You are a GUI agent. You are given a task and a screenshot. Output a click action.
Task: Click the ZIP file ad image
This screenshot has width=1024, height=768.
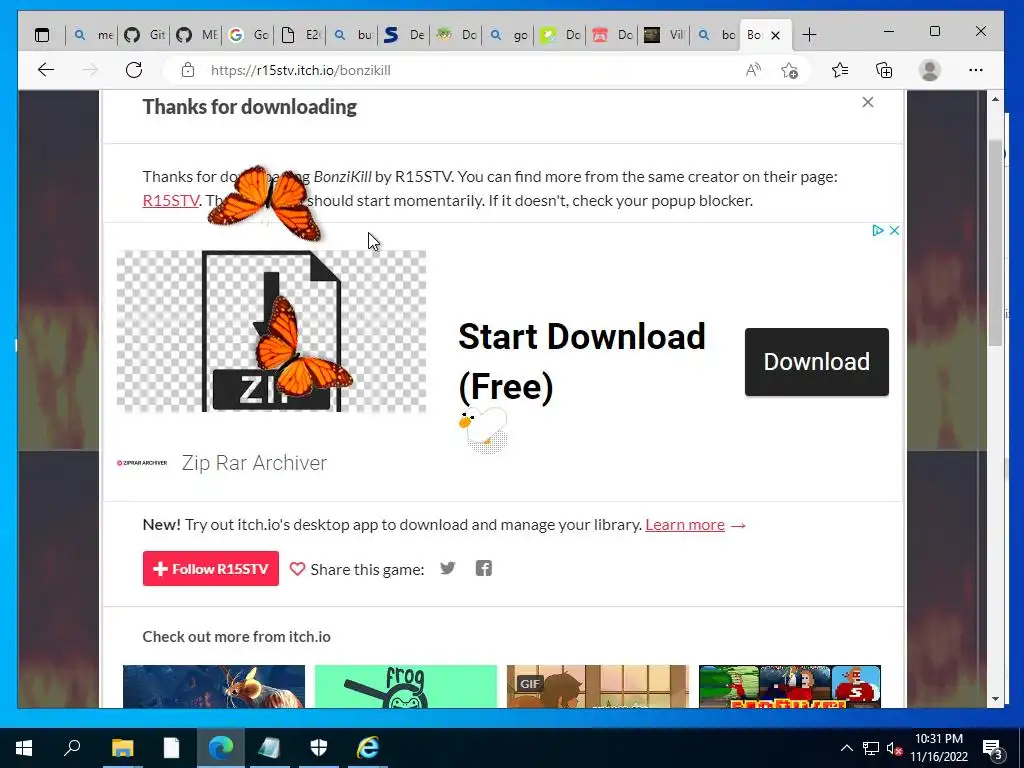tap(271, 331)
